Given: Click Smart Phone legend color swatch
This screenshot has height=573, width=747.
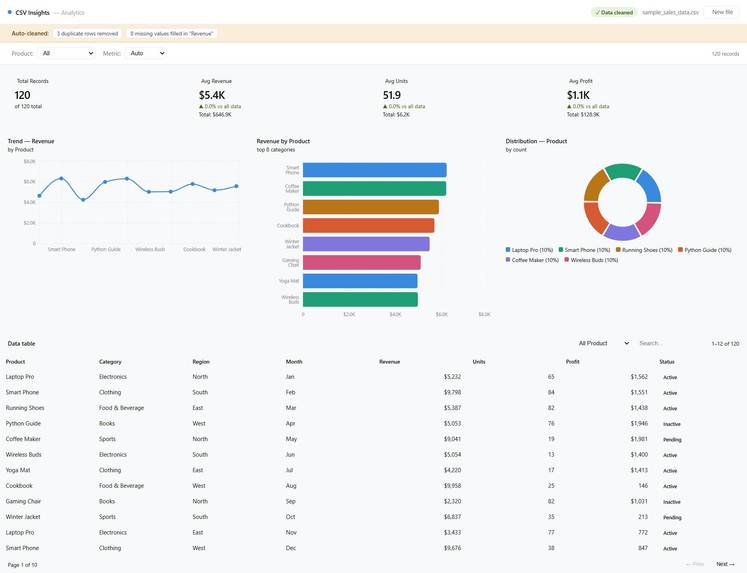Looking at the screenshot, I should click(x=561, y=250).
